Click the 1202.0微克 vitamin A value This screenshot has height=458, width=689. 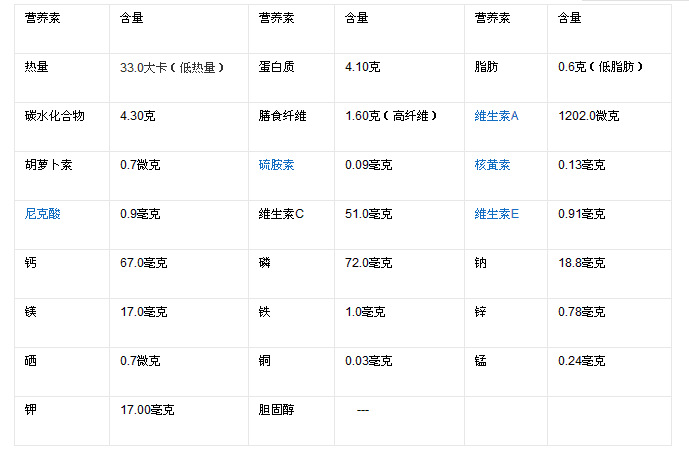coord(589,116)
